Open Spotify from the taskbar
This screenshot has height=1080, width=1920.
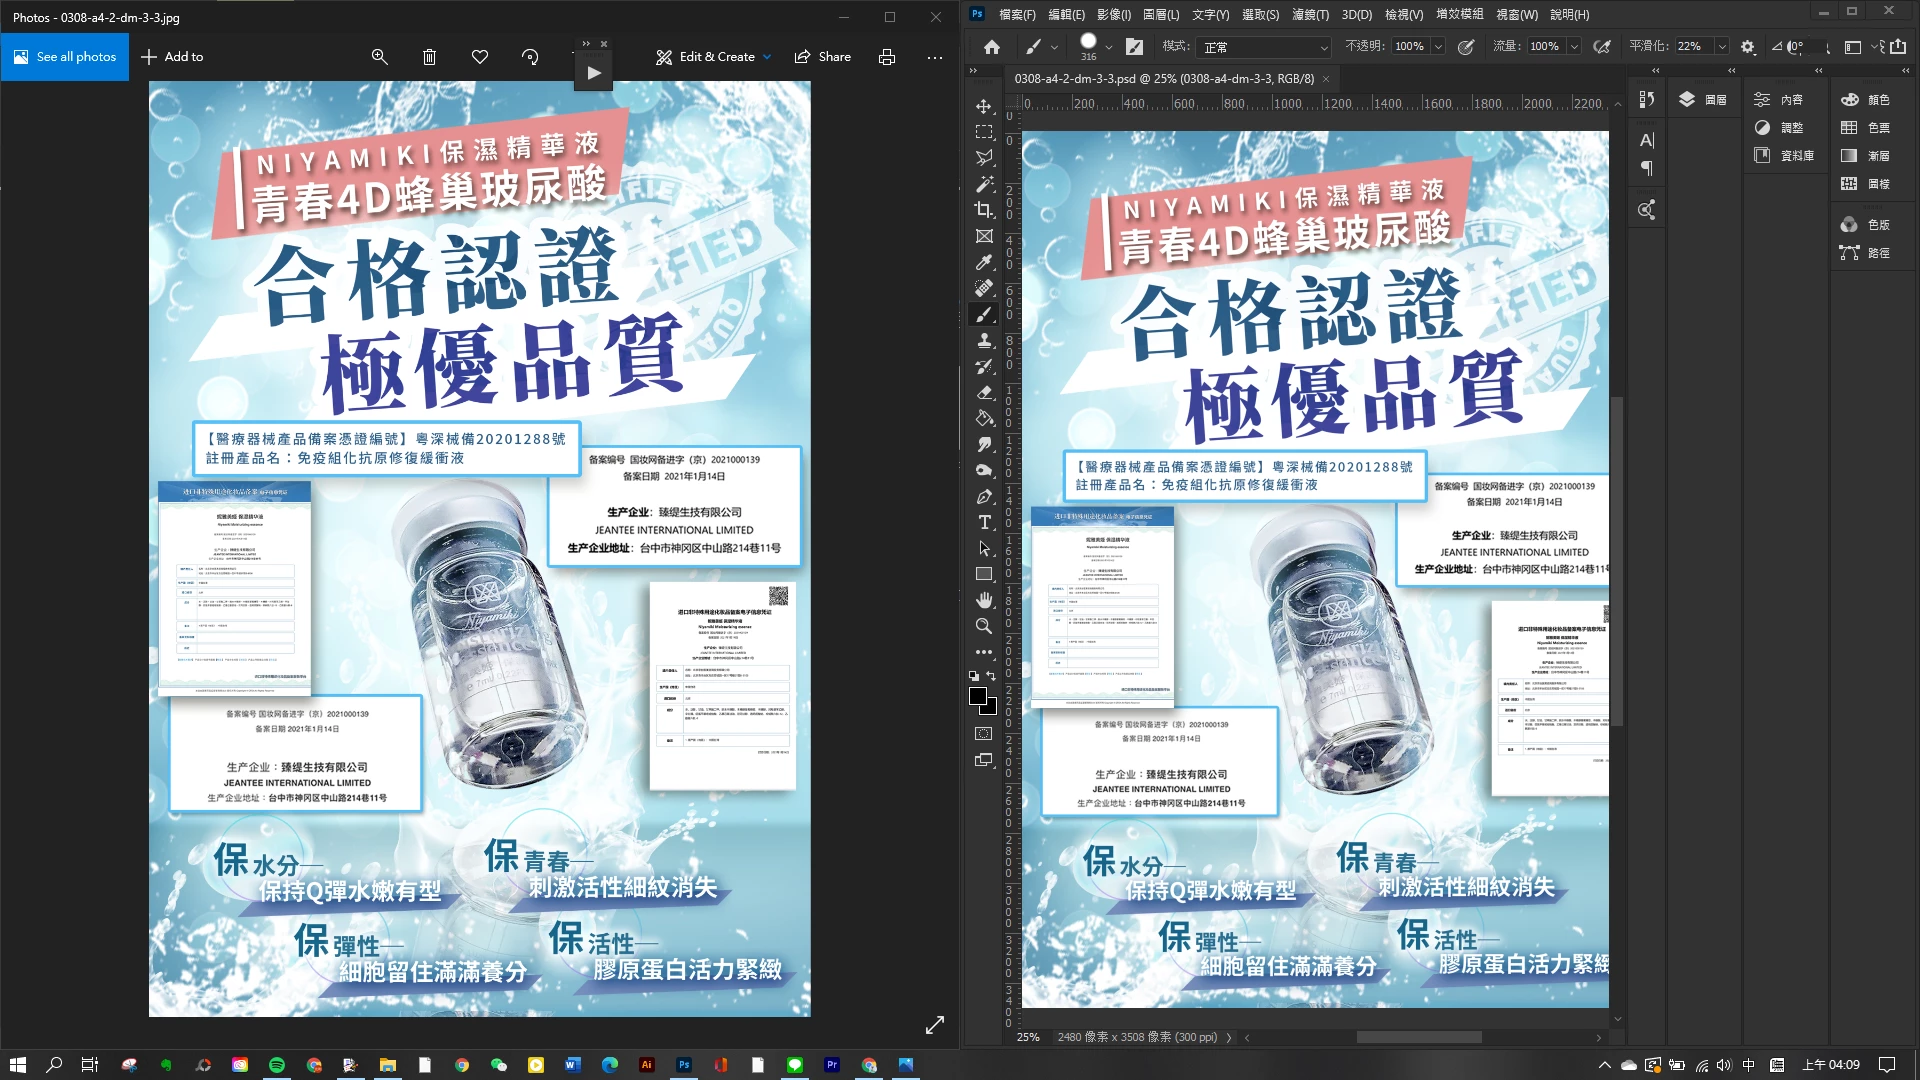coord(277,1065)
